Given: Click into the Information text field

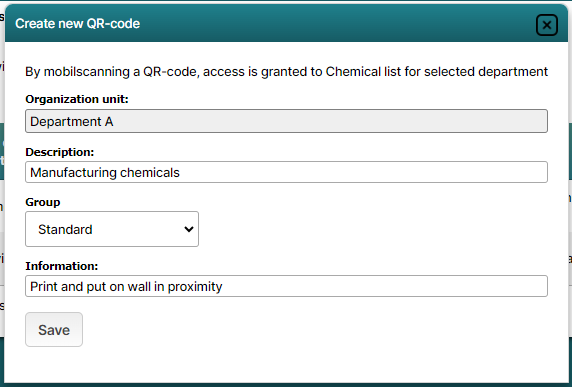Looking at the screenshot, I should (x=286, y=286).
